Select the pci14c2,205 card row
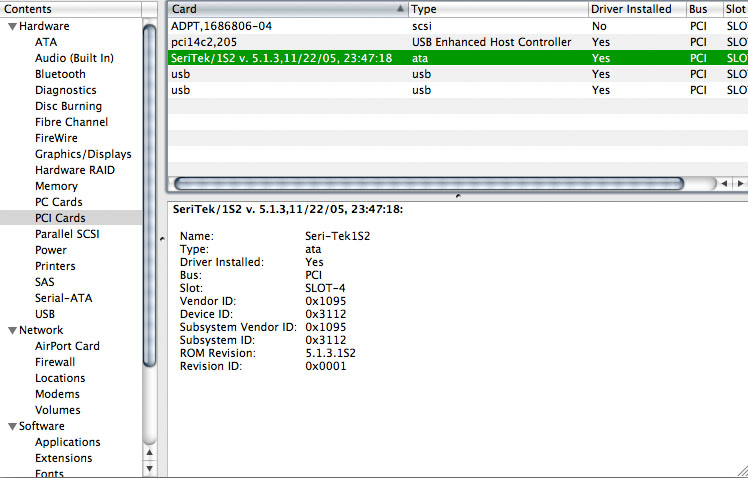The height and width of the screenshot is (478, 748). 458,42
